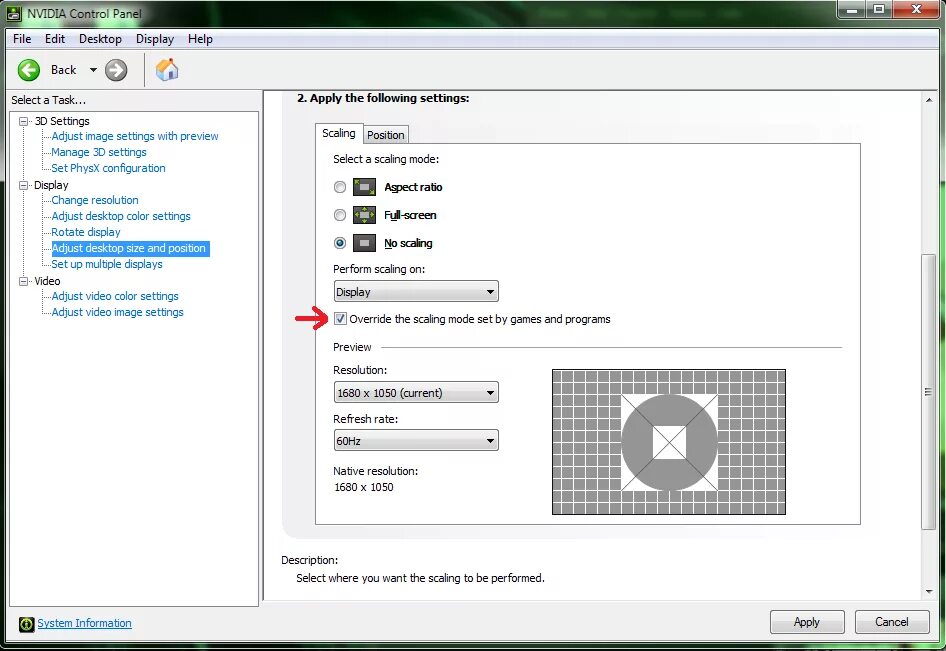The height and width of the screenshot is (651, 946).
Task: Select Adjust desktop size and position
Action: [x=130, y=248]
